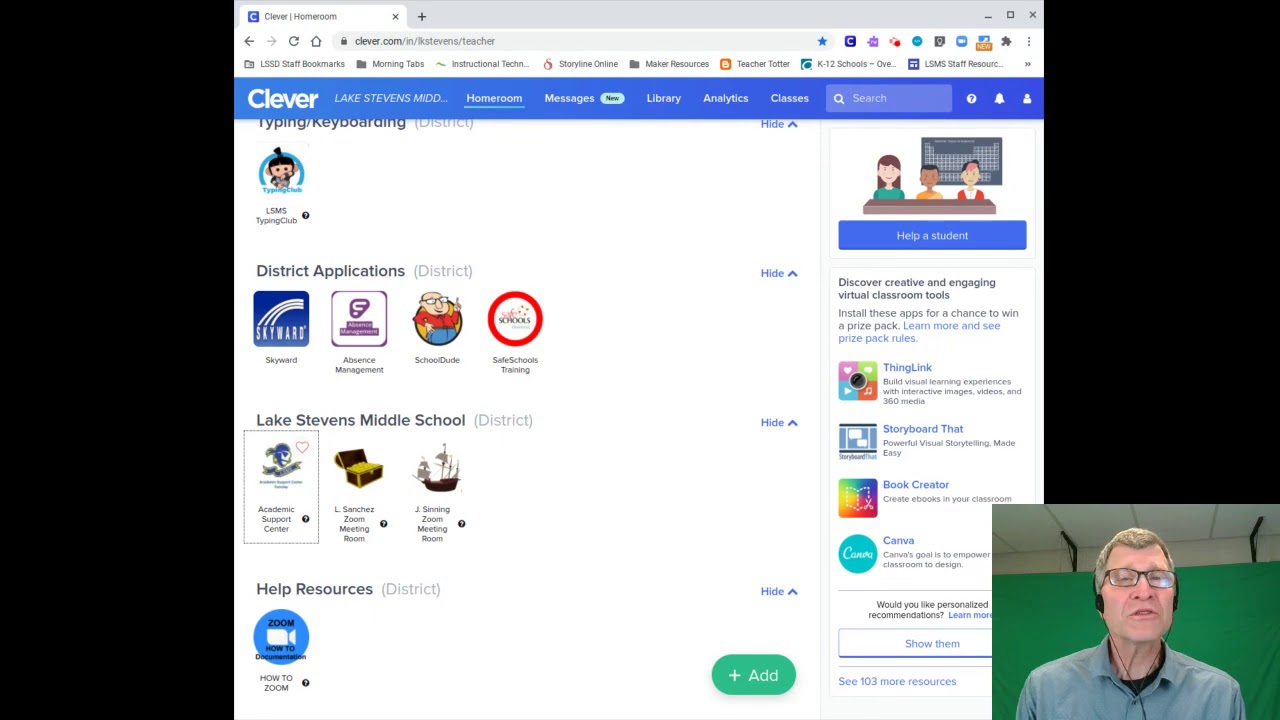Hide the Help Resources section
The width and height of the screenshot is (1280, 720).
tap(779, 591)
